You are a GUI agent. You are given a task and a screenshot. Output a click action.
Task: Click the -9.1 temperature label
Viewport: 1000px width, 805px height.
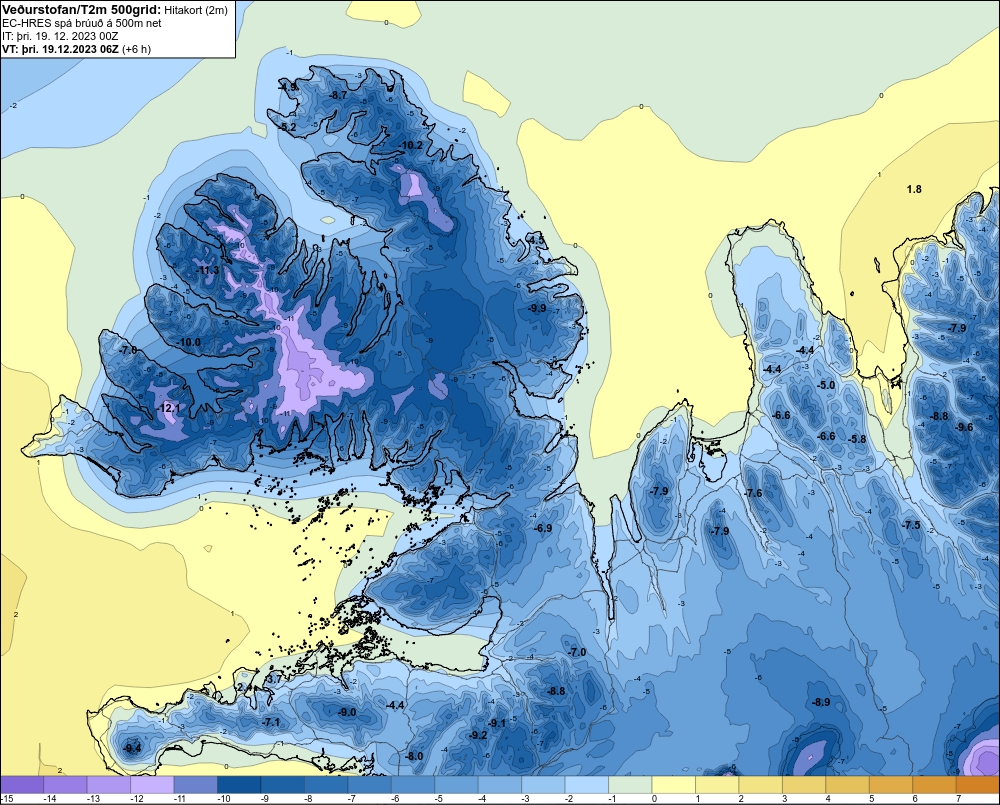497,723
